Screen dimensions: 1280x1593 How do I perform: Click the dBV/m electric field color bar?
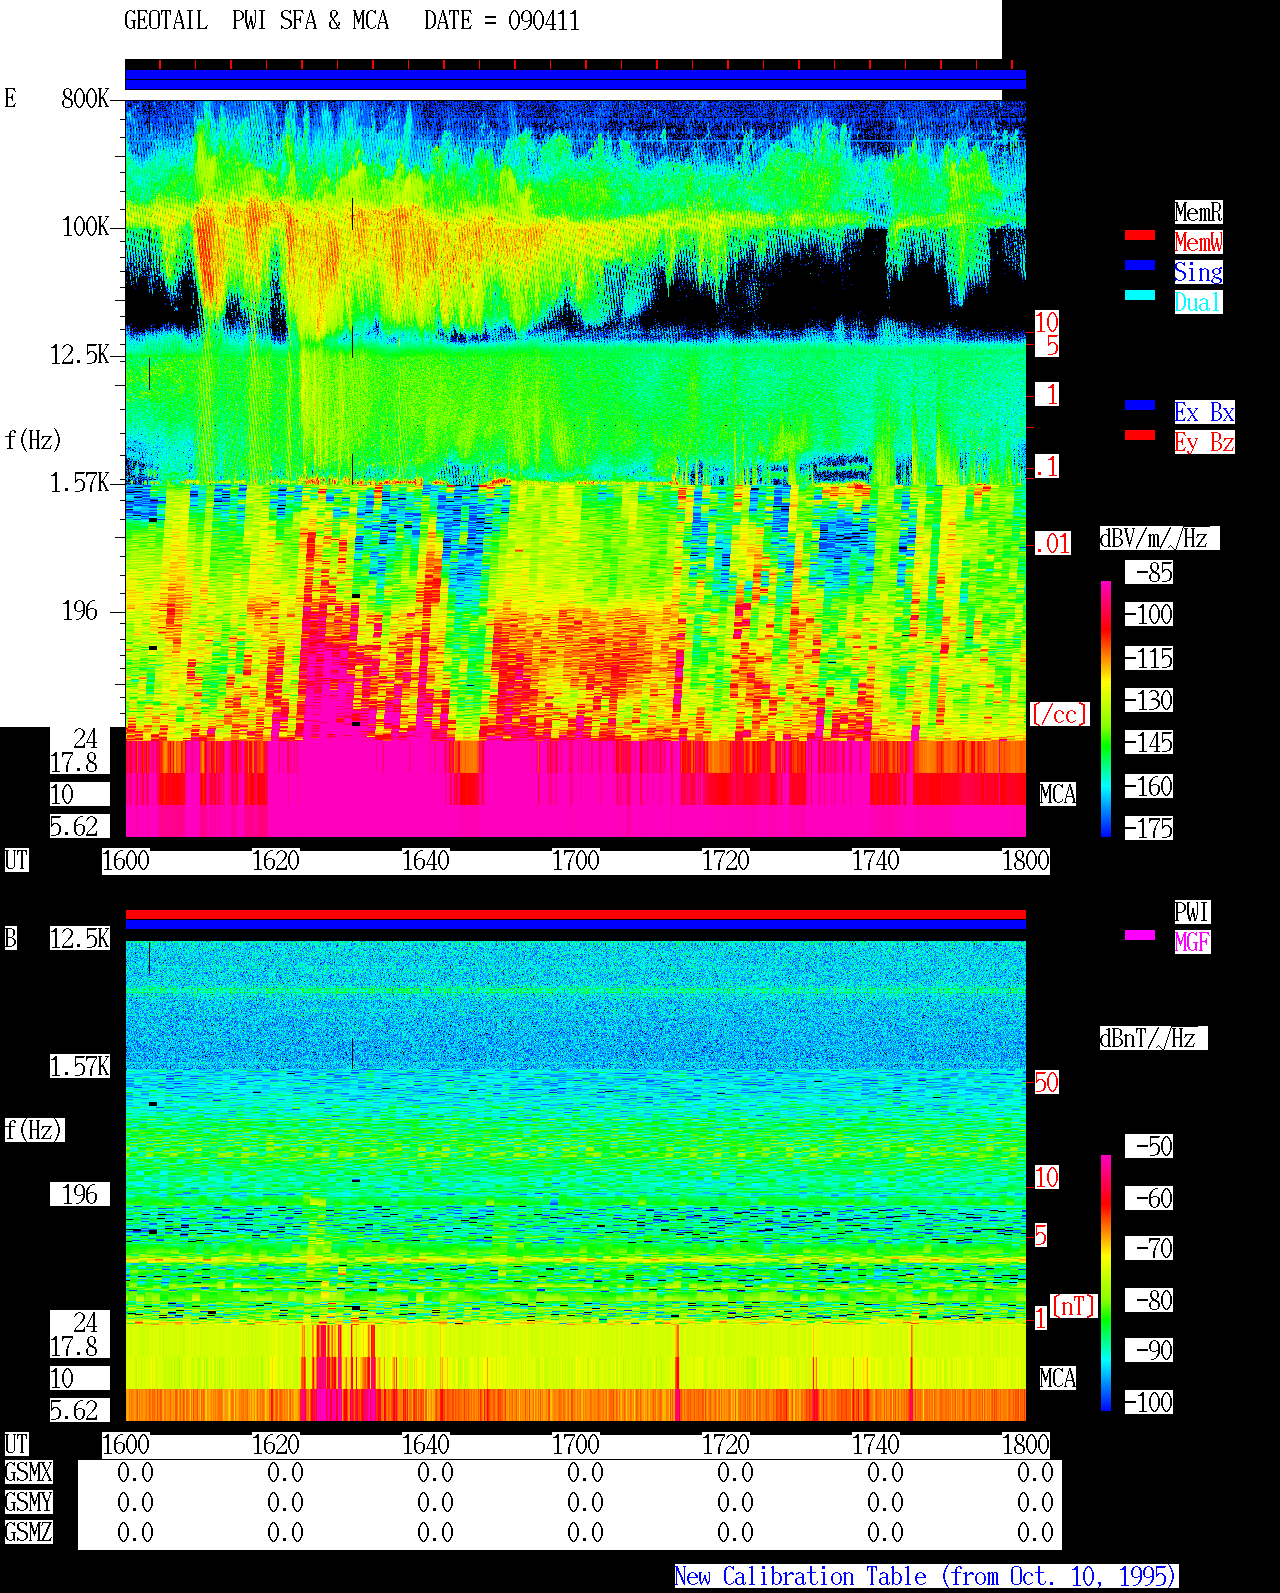(x=1106, y=708)
